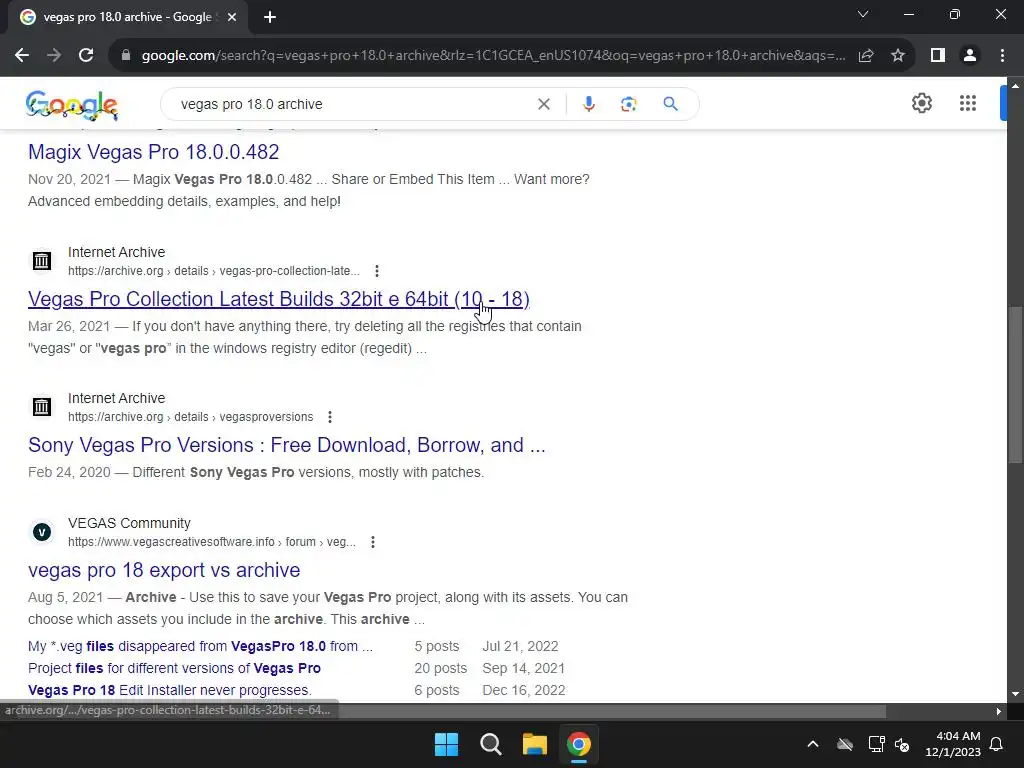This screenshot has height=768, width=1024.
Task: Click the VEGAS Community site favicon
Action: tap(42, 532)
